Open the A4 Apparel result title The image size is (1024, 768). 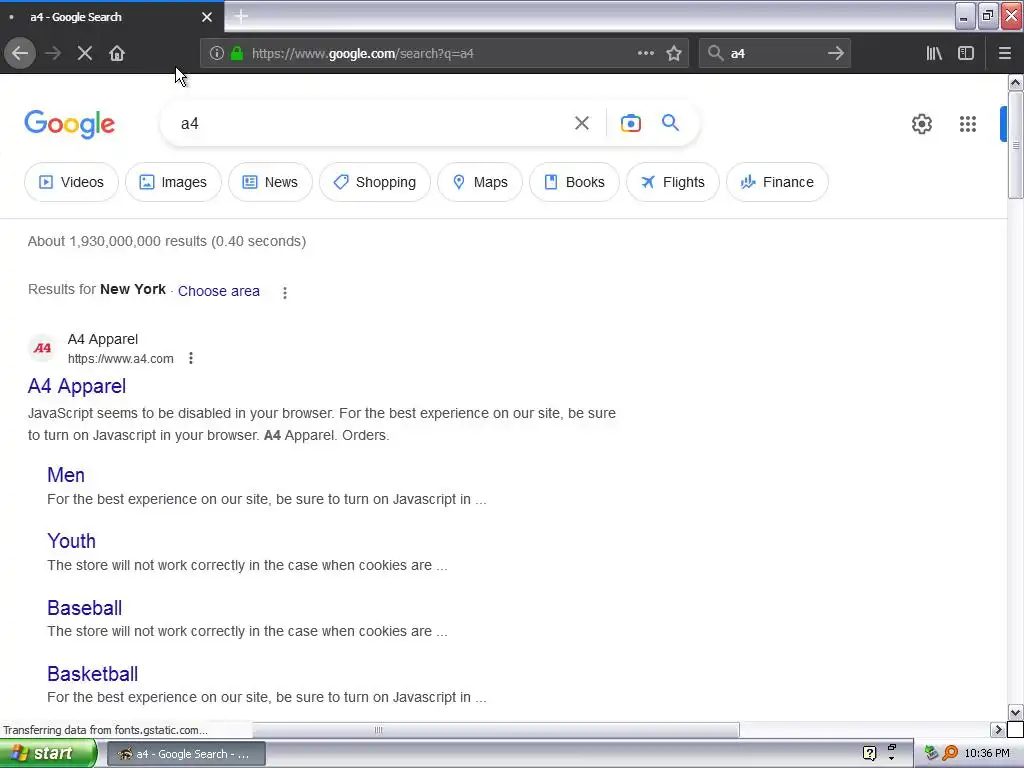point(77,386)
